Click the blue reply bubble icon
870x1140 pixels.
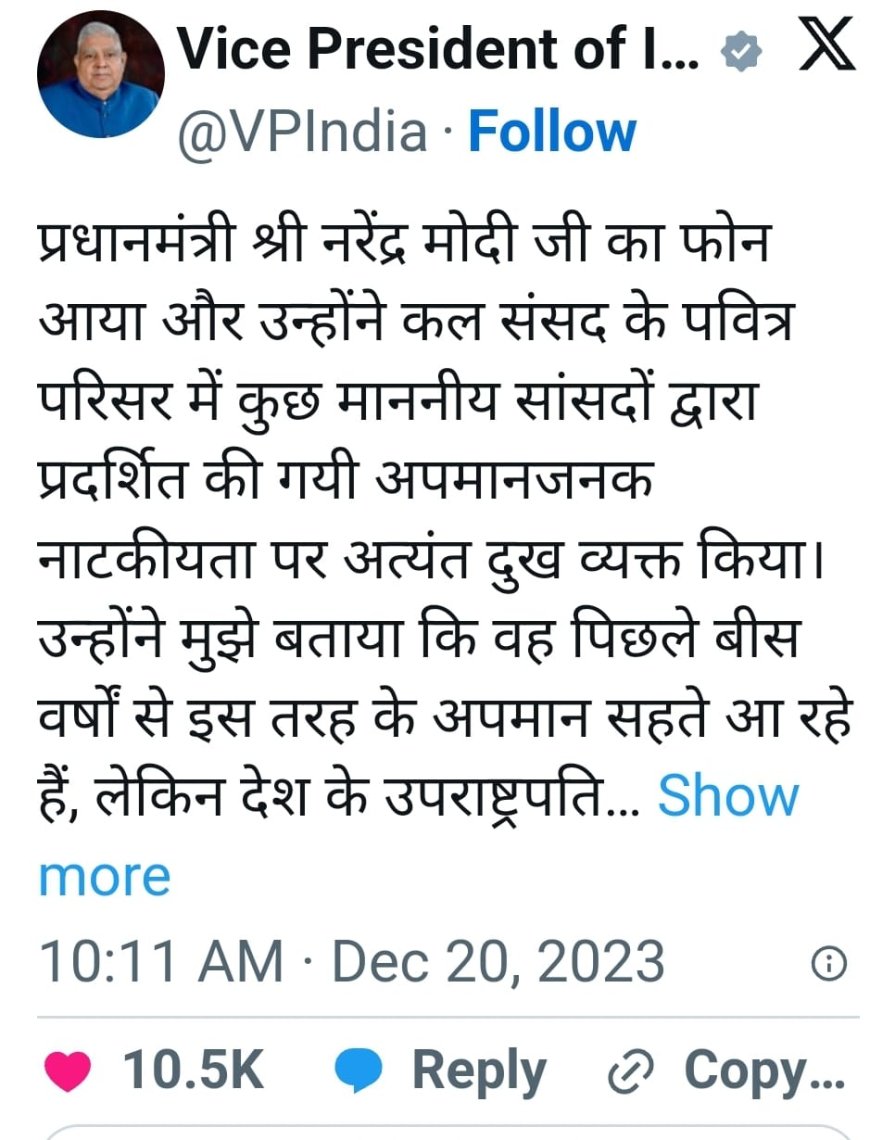coord(358,1071)
